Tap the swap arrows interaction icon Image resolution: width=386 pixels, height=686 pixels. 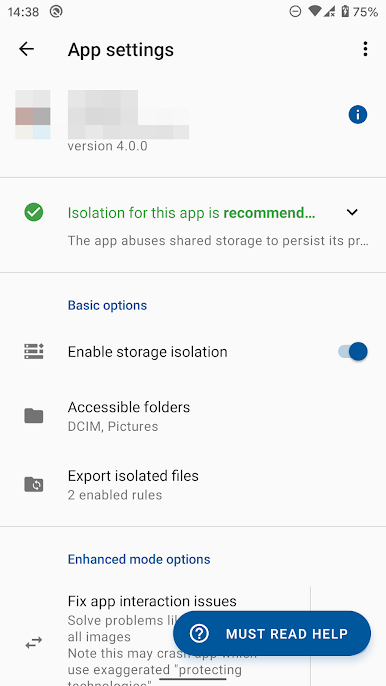(34, 642)
